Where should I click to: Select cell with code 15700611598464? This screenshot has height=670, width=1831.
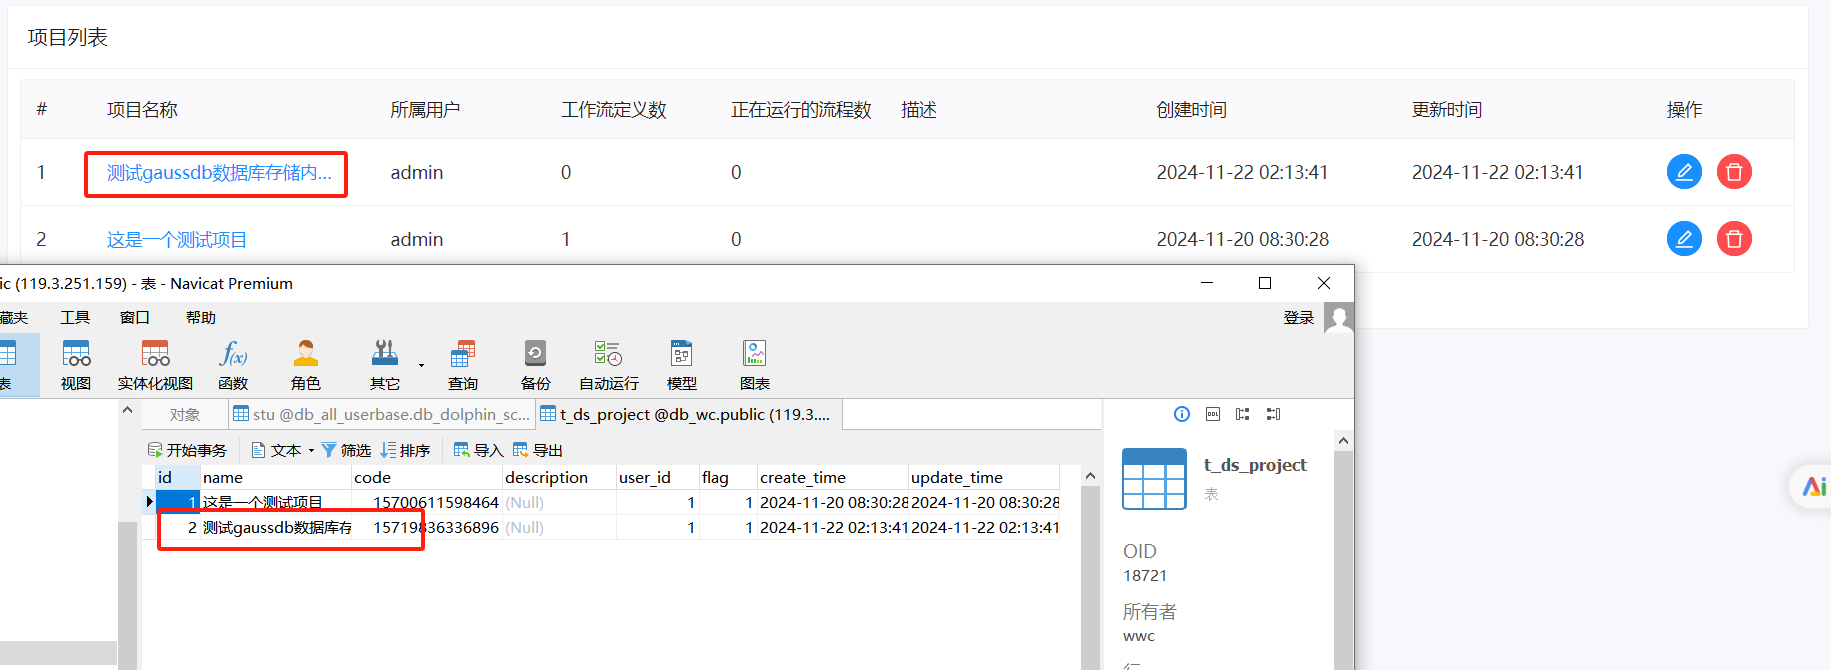(427, 502)
